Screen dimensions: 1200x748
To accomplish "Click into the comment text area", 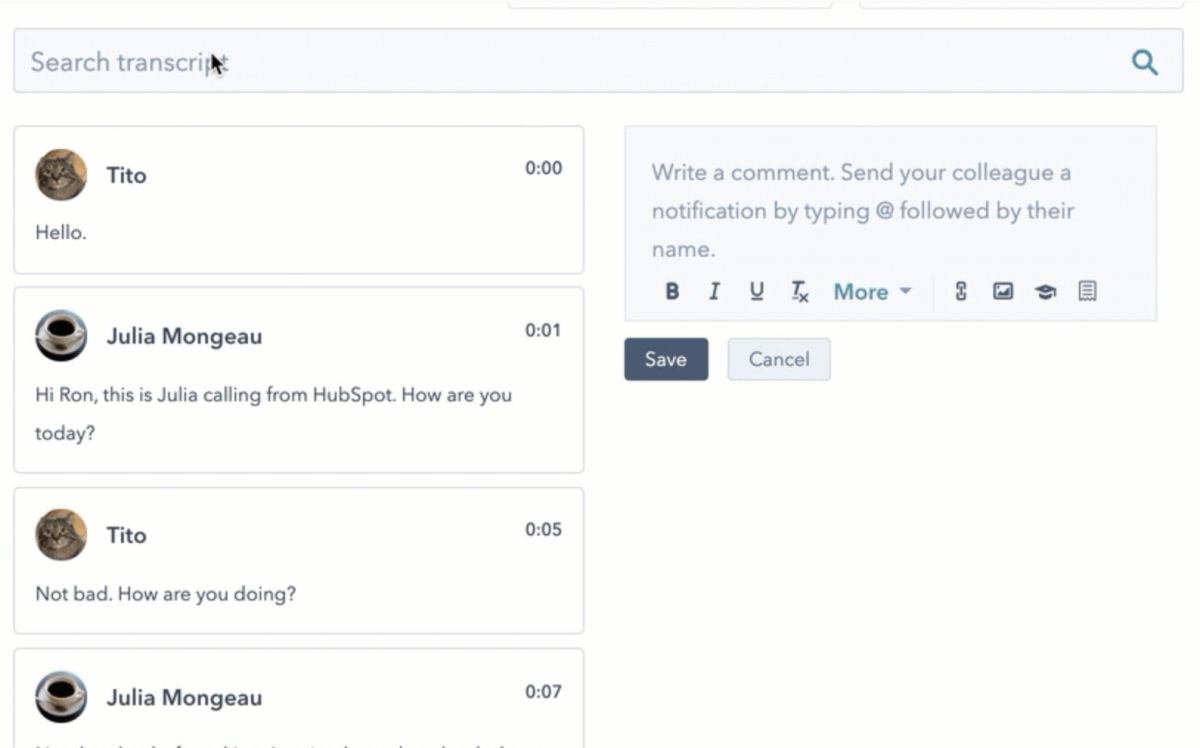I will pos(890,210).
